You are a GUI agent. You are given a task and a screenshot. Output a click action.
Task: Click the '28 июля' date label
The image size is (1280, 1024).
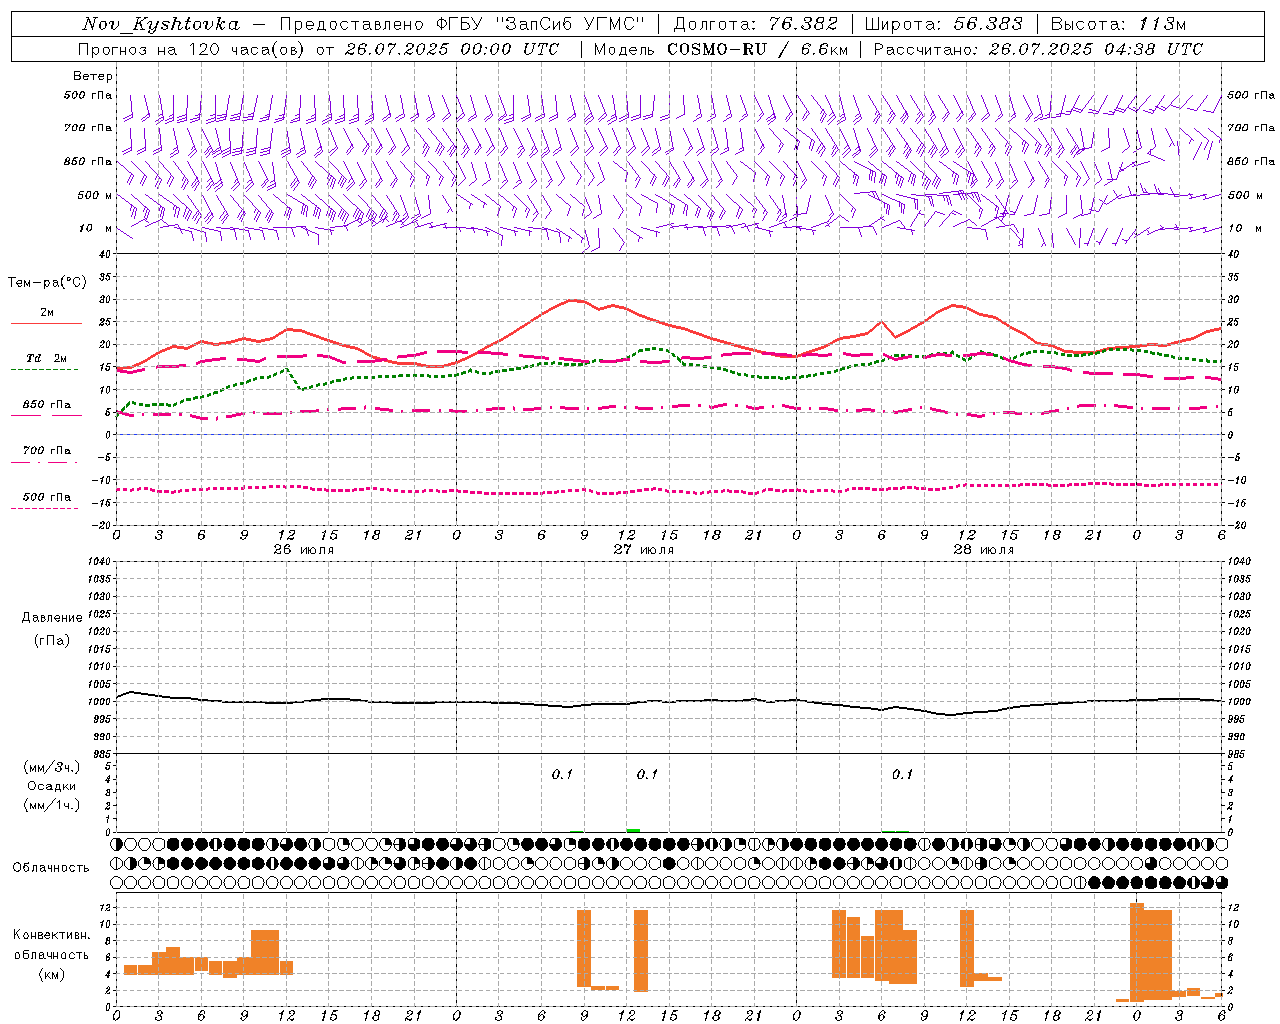984,550
